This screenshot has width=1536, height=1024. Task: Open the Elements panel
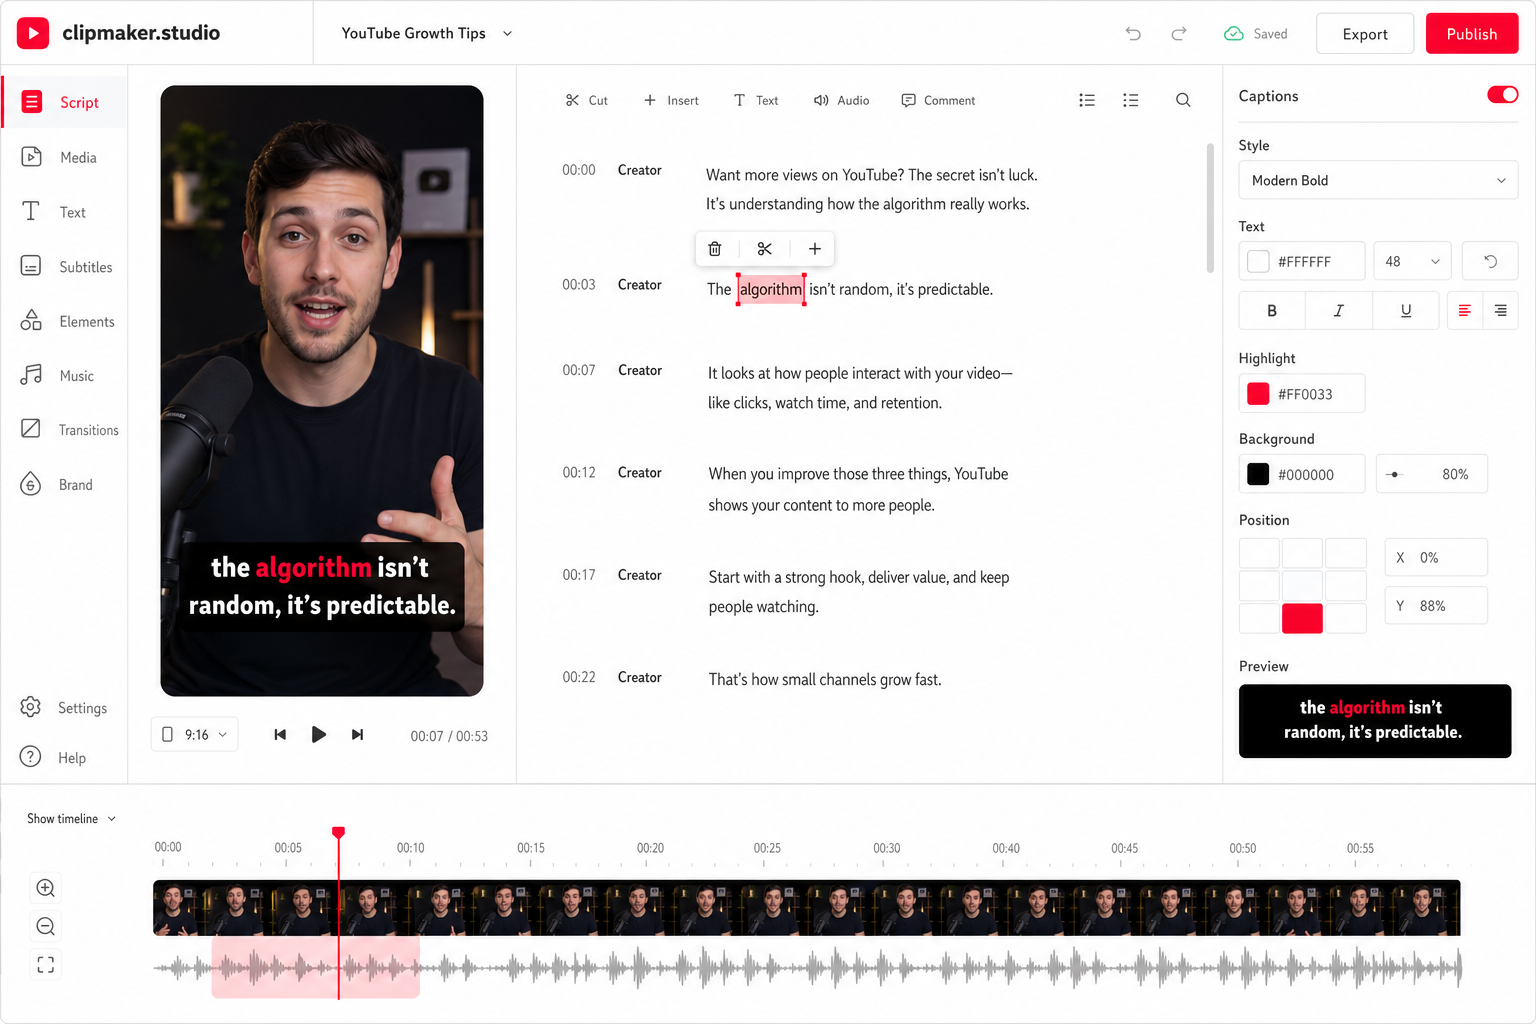pyautogui.click(x=68, y=321)
